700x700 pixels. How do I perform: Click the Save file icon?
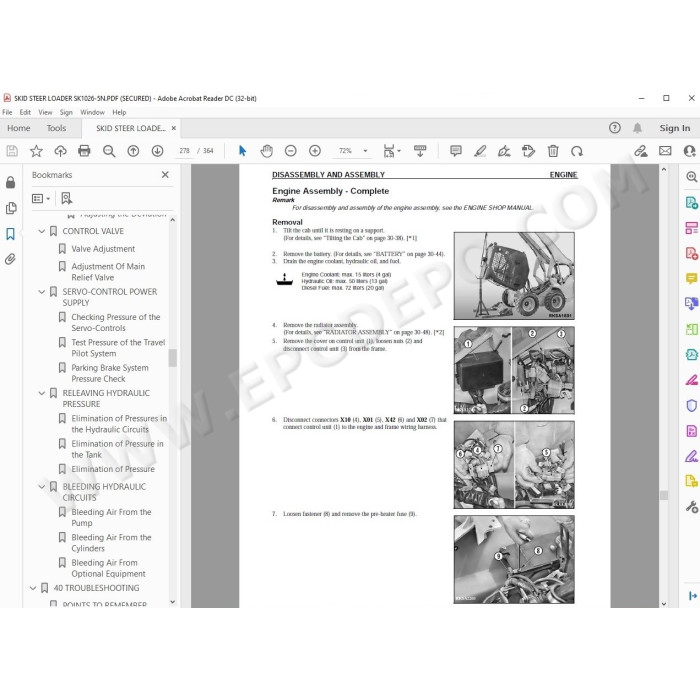(x=12, y=151)
